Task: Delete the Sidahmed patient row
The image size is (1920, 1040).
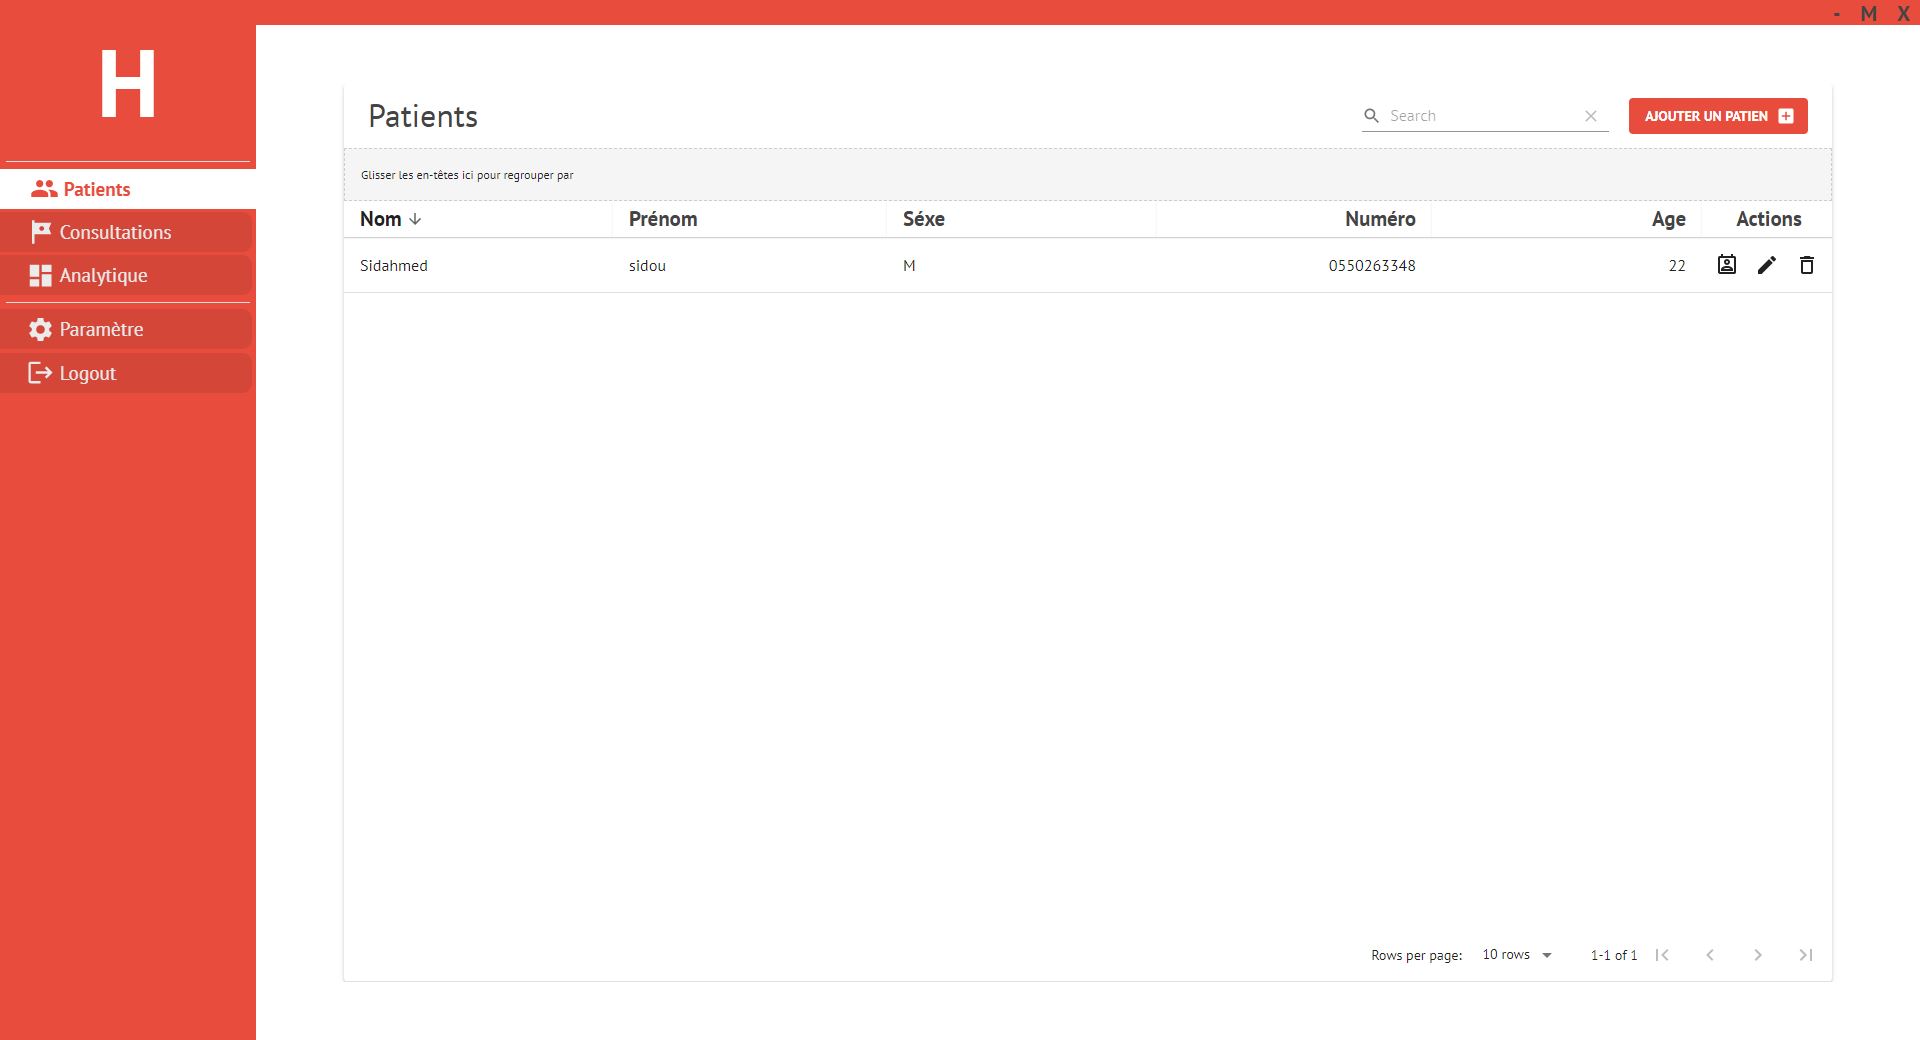Action: tap(1807, 265)
